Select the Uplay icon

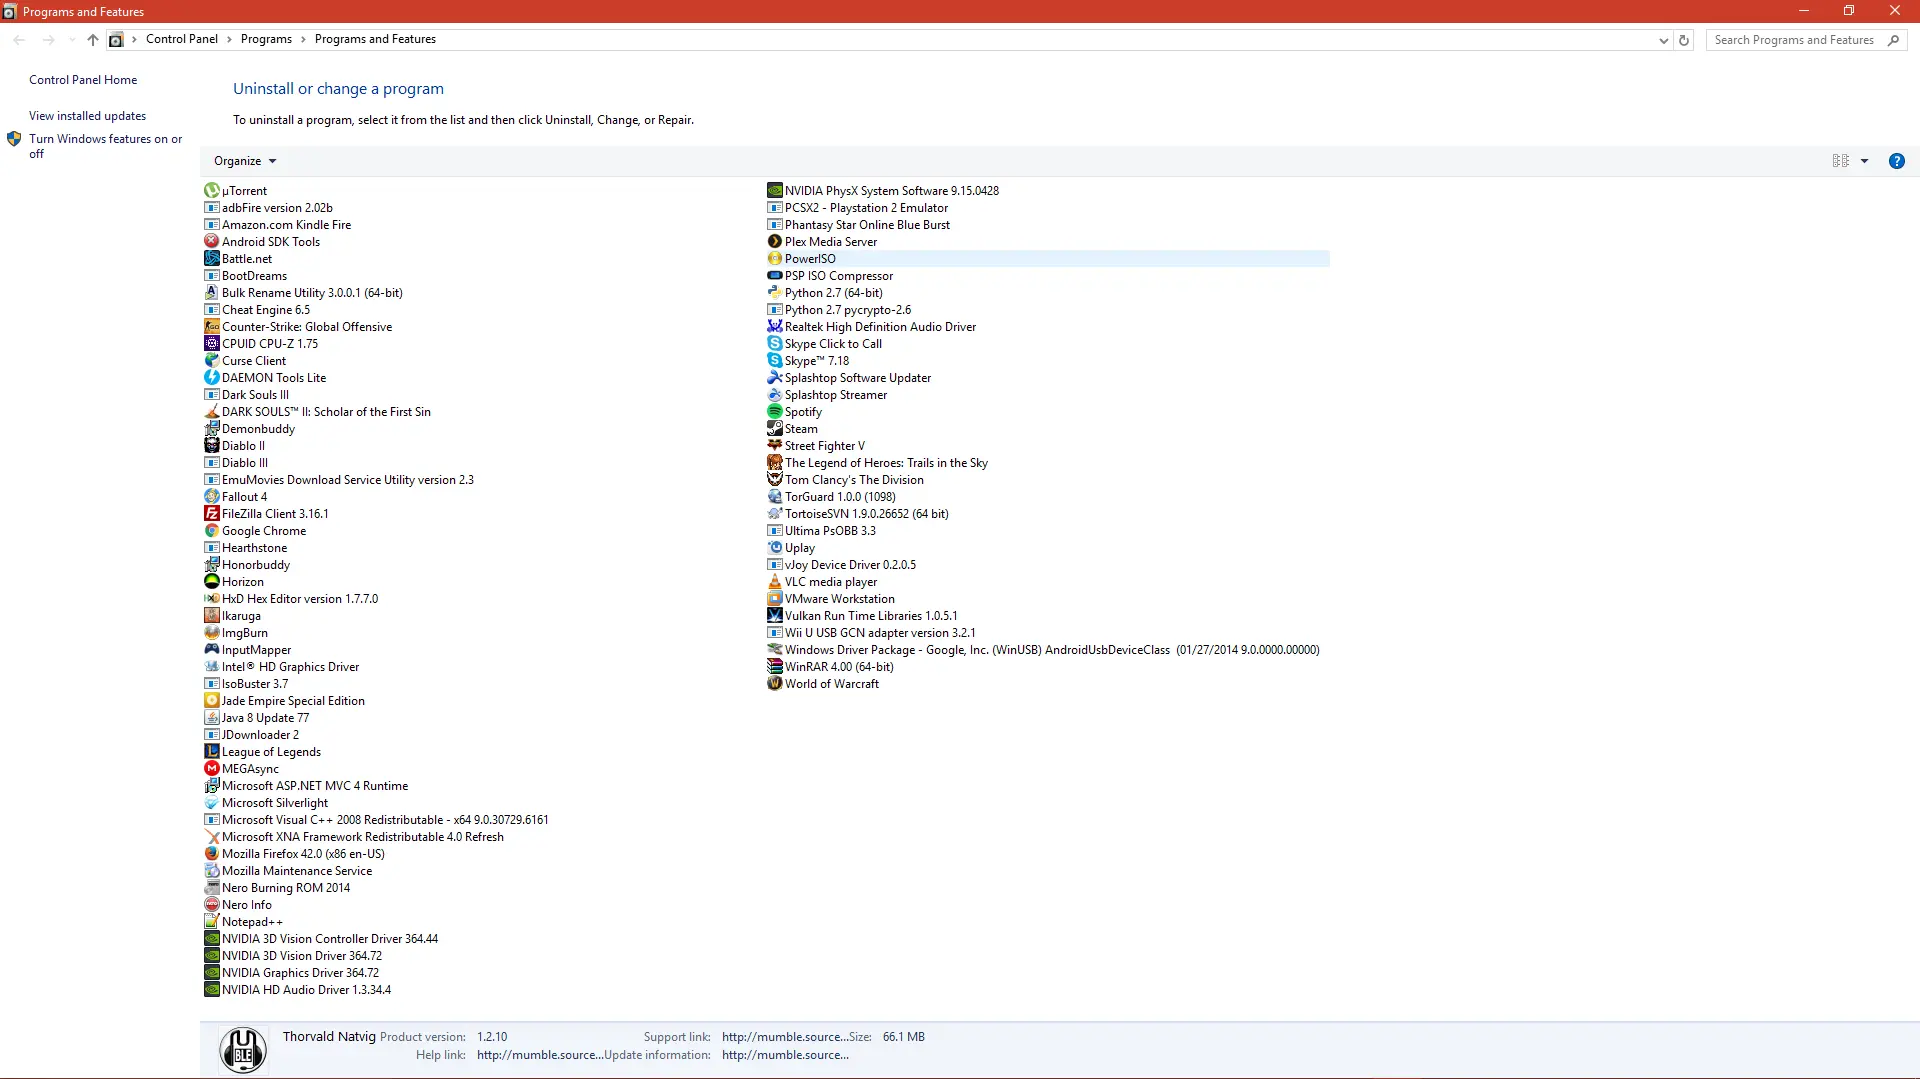click(x=775, y=547)
